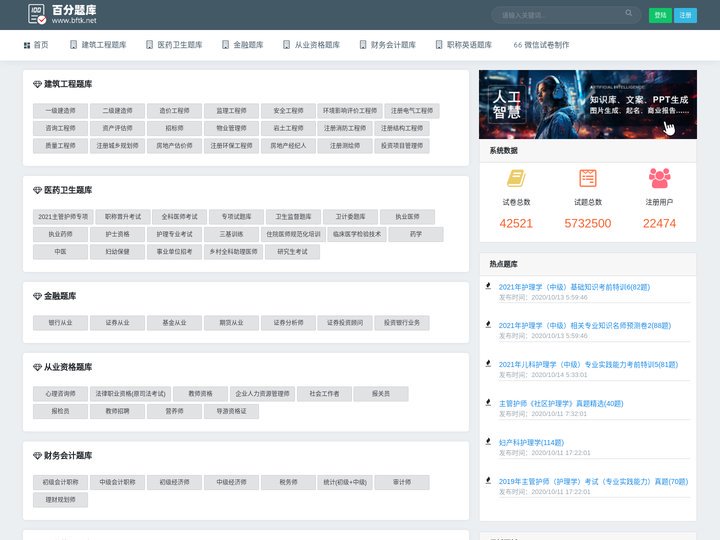Click the AI 人工智慧 banner image

(x=588, y=104)
